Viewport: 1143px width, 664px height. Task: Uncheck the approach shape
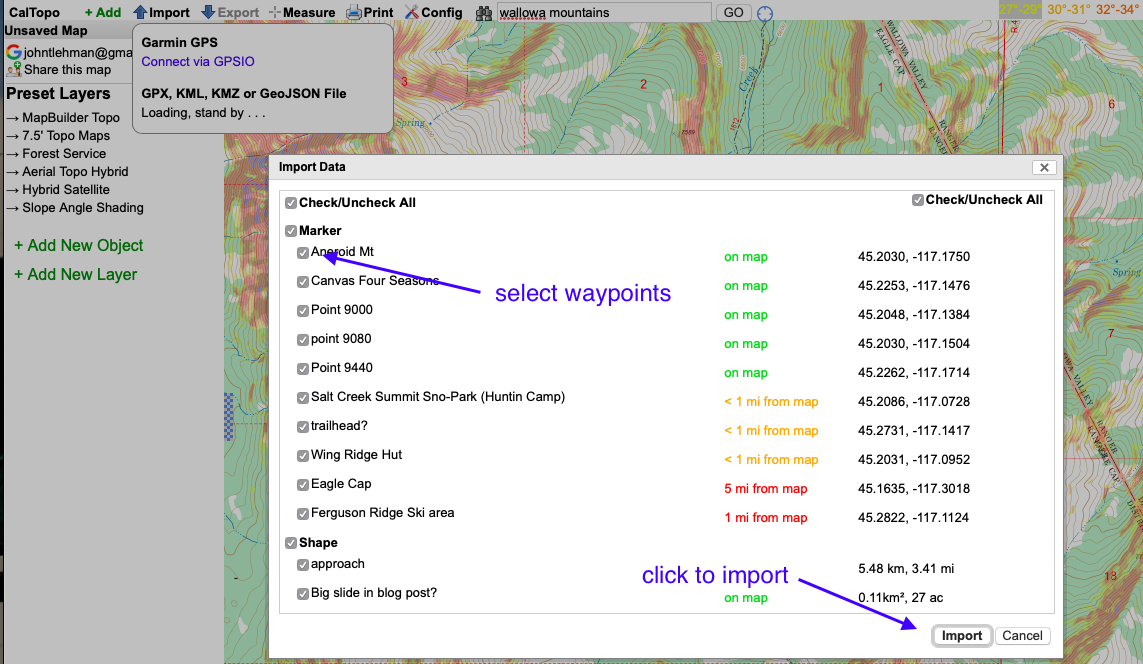click(x=303, y=565)
